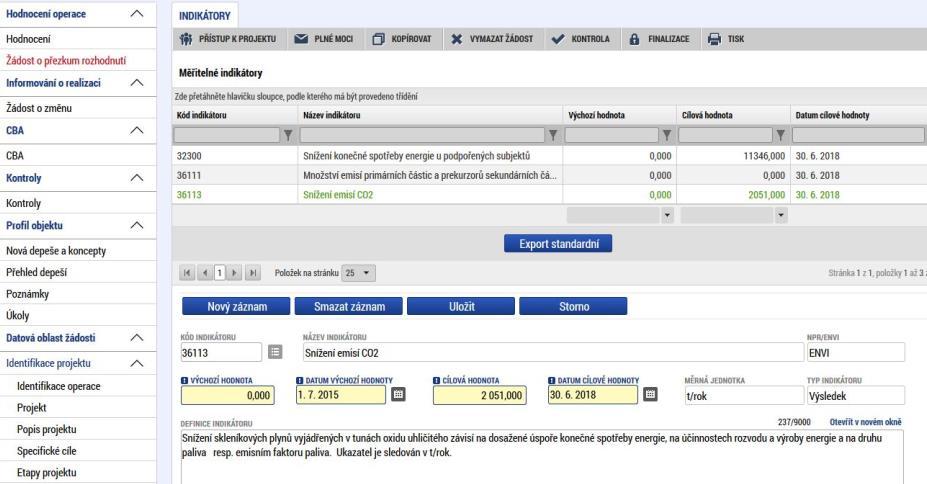Go to first page of results
927x484 pixels.
(187, 272)
